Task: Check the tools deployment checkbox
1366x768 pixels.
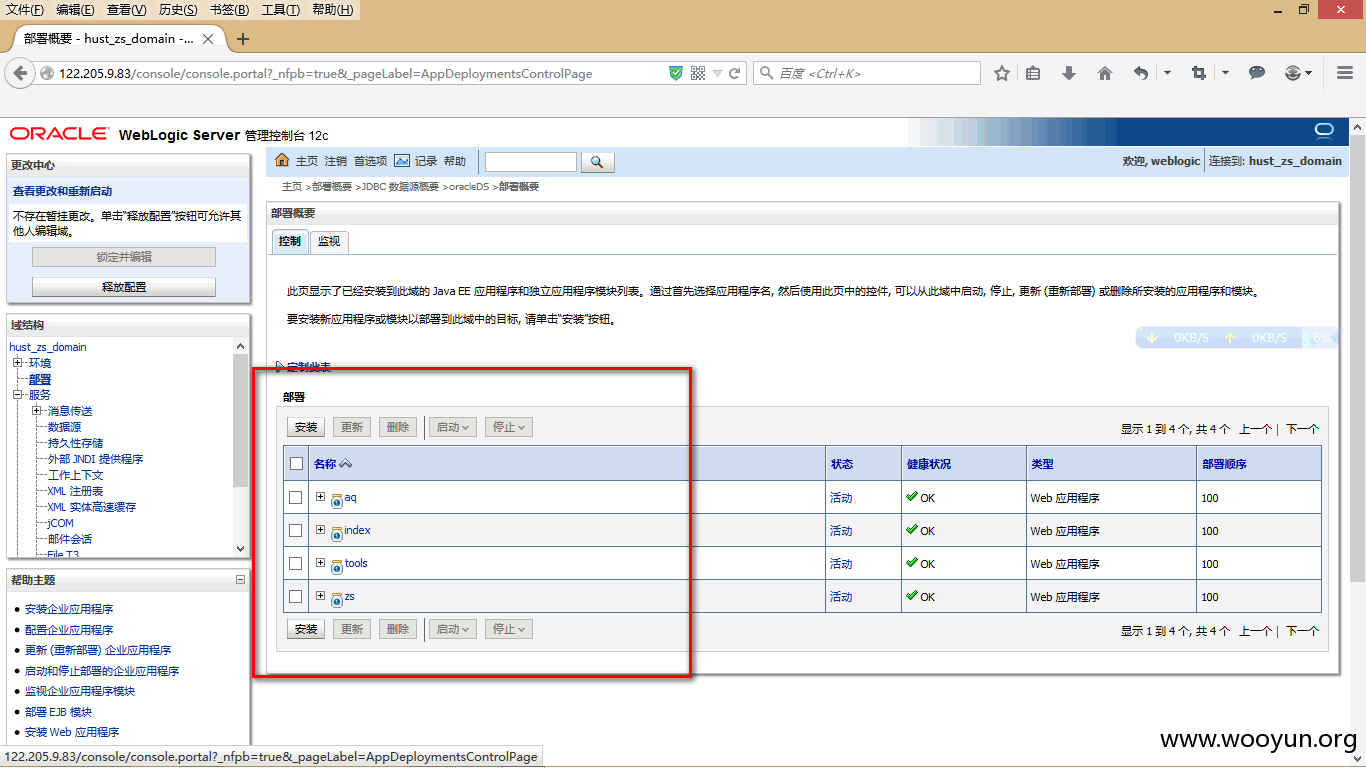Action: click(296, 563)
